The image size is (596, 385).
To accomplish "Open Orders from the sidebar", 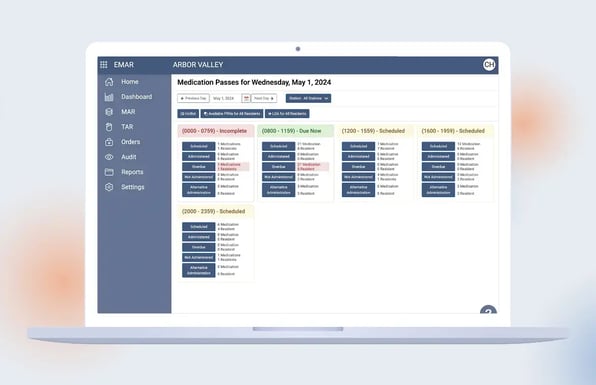I will point(130,142).
